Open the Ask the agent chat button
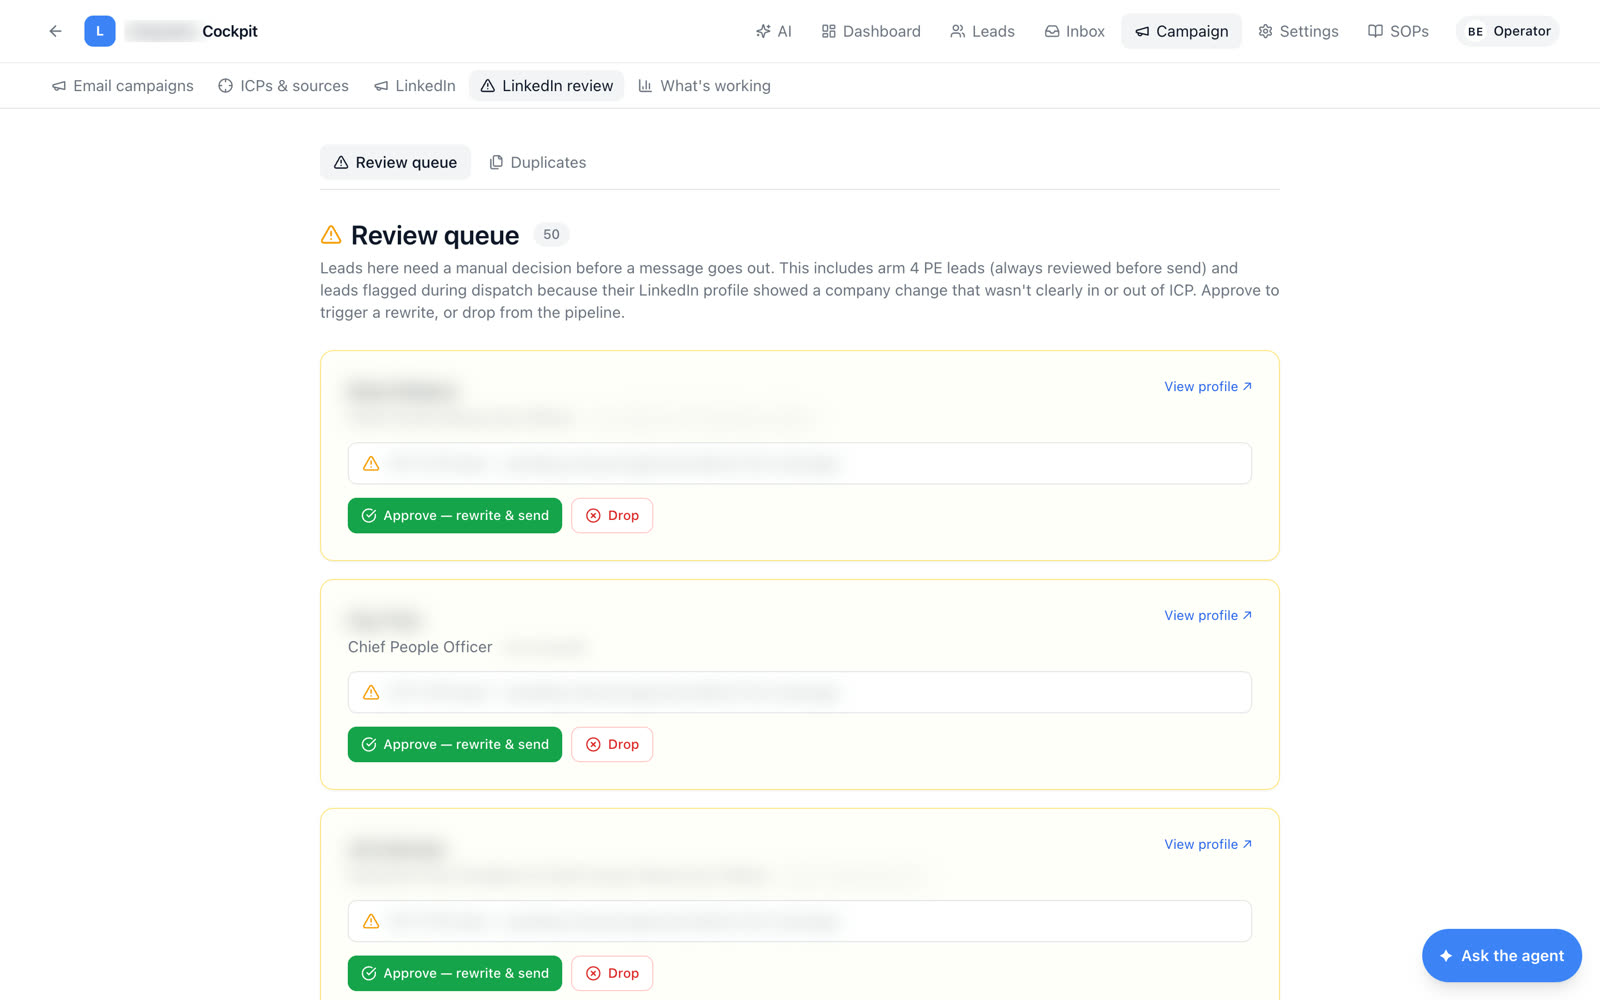1600x1000 pixels. (x=1502, y=956)
